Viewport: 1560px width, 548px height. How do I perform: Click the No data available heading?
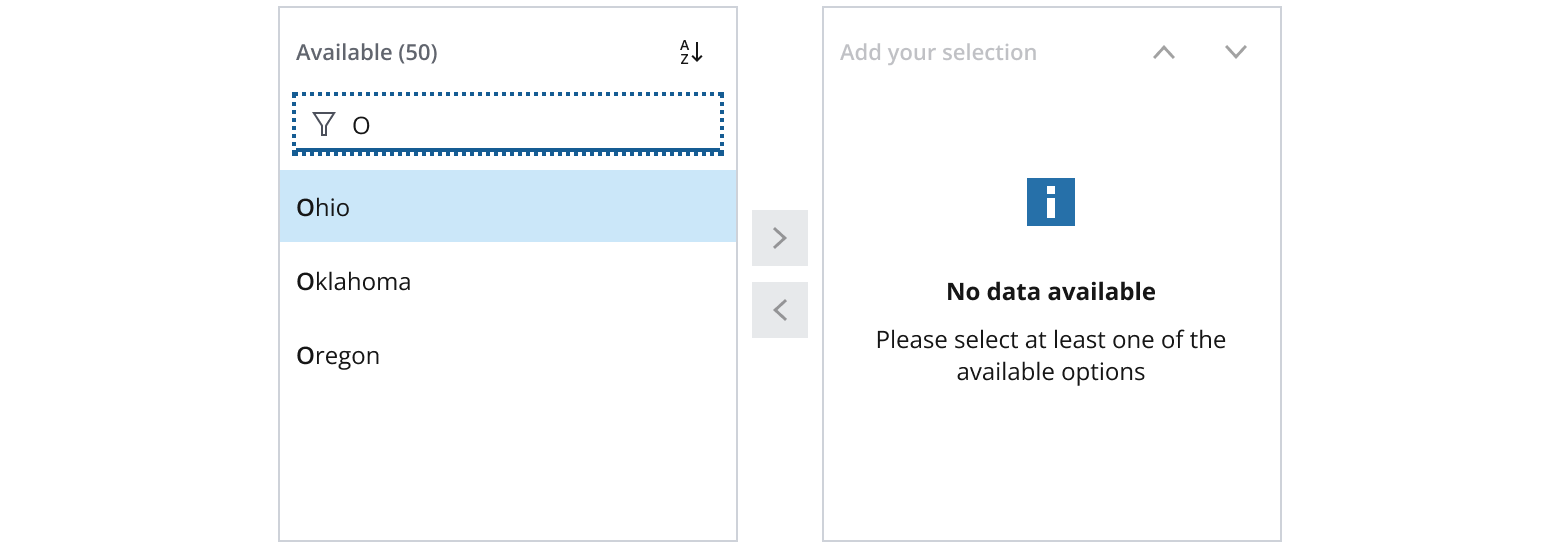(x=1050, y=292)
